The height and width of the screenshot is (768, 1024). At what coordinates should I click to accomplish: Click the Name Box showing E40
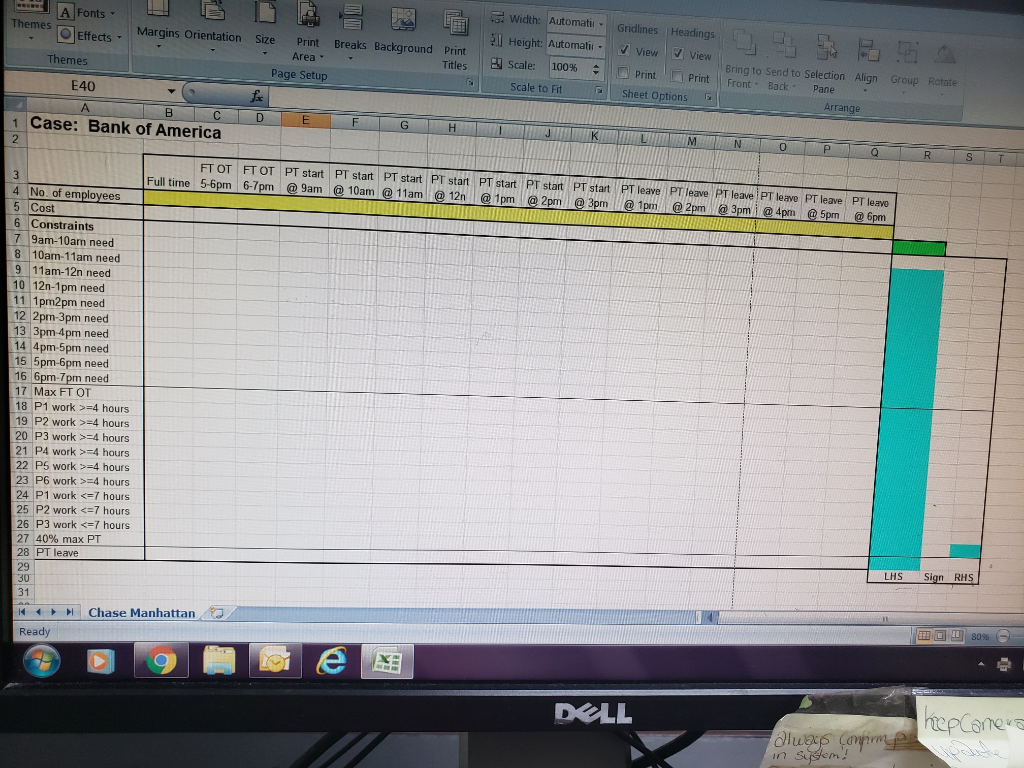pos(84,86)
